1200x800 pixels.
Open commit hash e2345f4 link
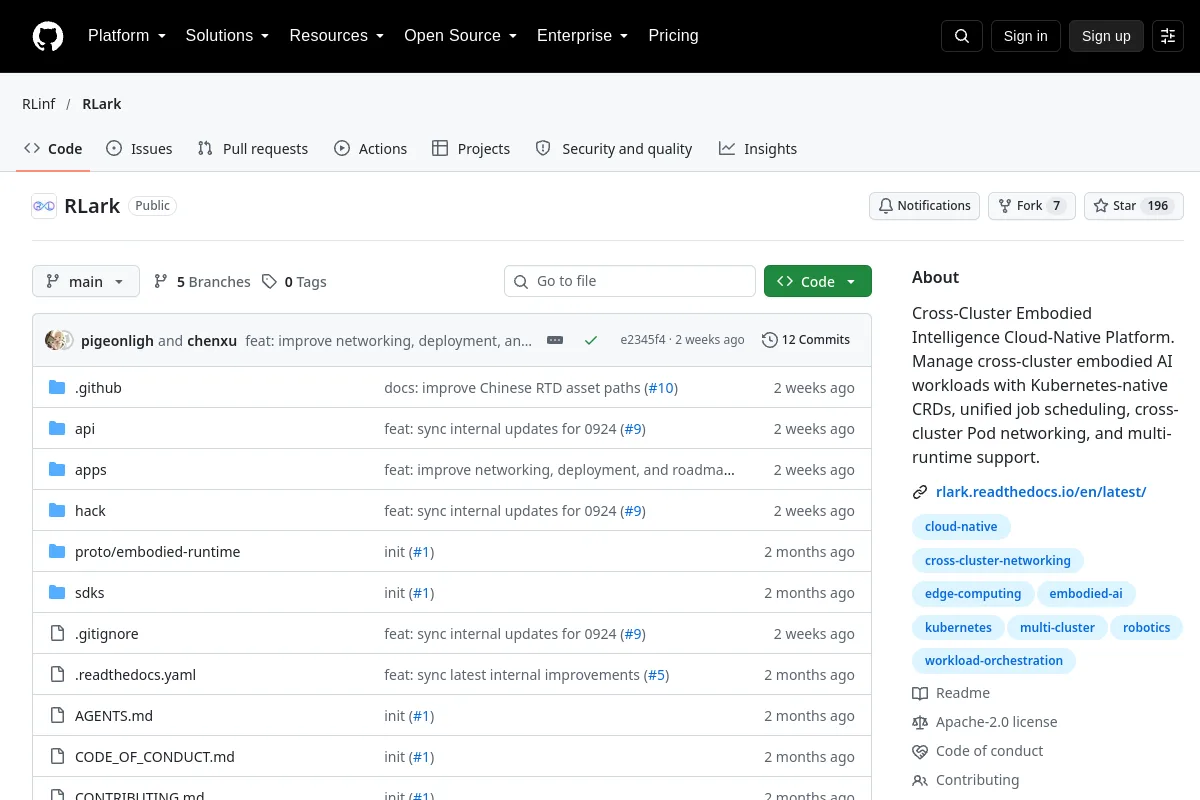[x=643, y=340]
